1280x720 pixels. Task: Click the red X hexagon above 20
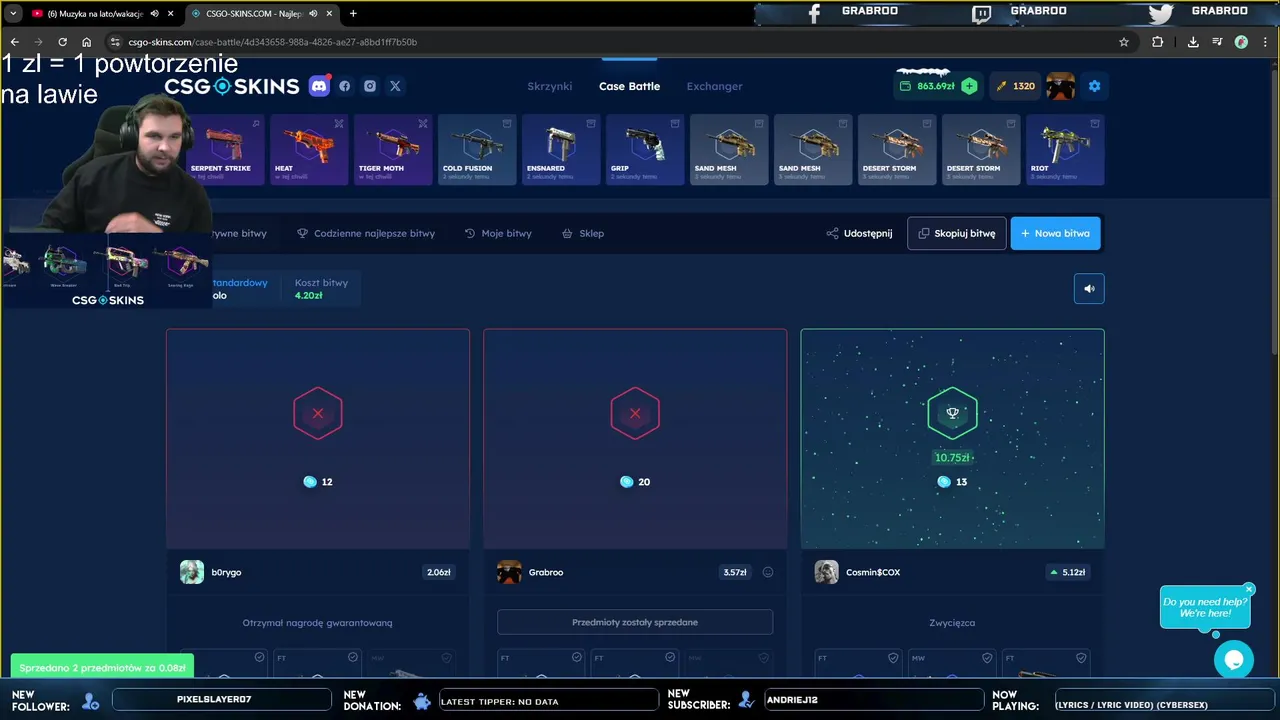click(x=635, y=413)
